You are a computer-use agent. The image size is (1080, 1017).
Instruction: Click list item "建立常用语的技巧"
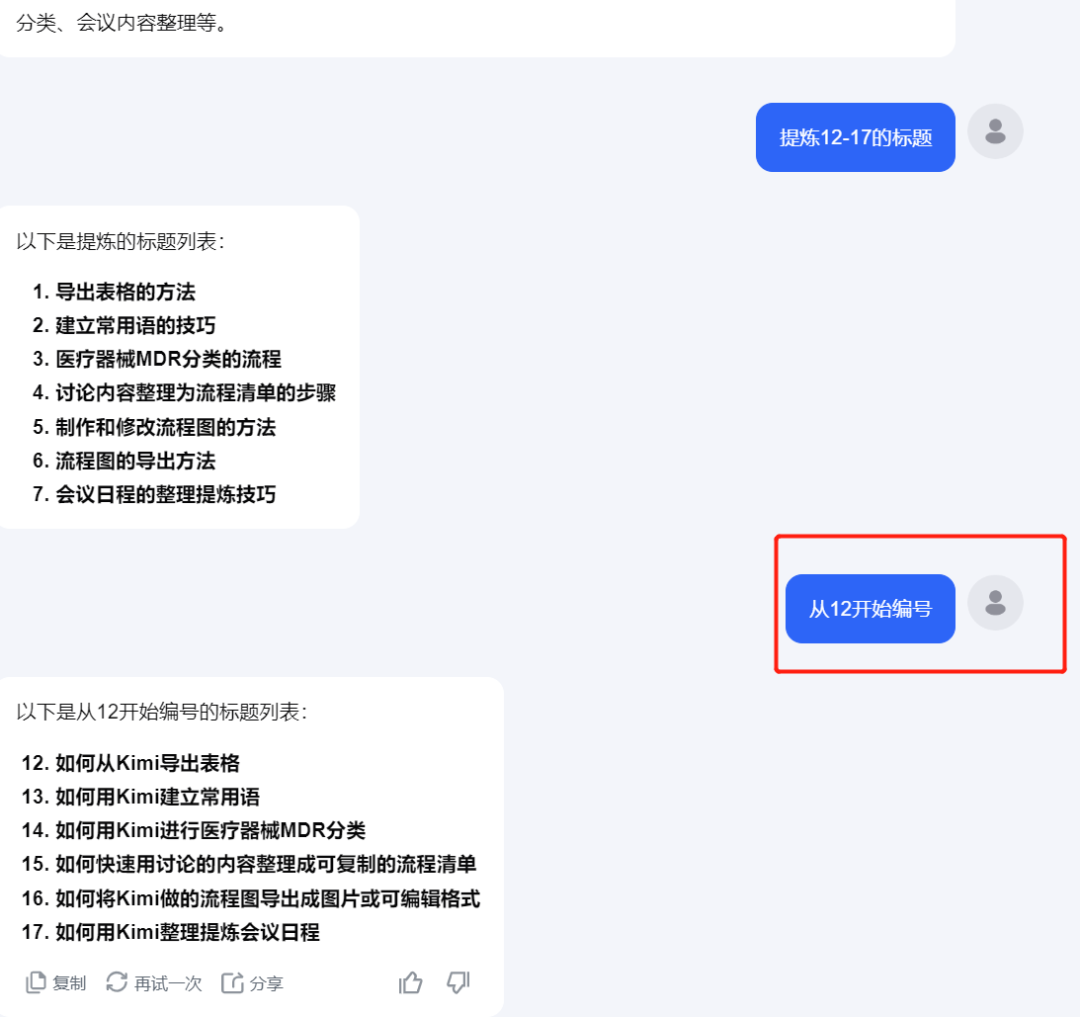click(x=136, y=325)
